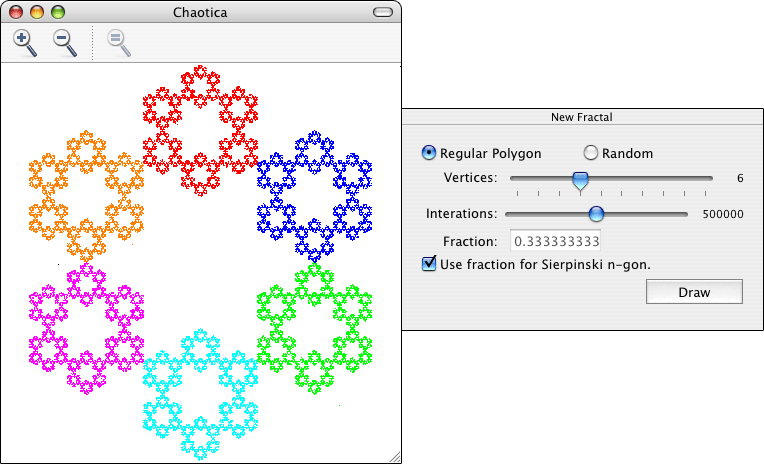This screenshot has width=764, height=464.
Task: Click the Interations: label
Action: 461,213
